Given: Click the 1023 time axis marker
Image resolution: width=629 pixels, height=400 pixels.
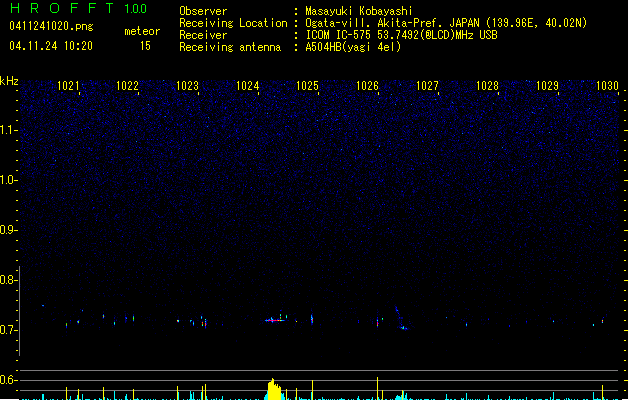Looking at the screenshot, I should tap(187, 86).
